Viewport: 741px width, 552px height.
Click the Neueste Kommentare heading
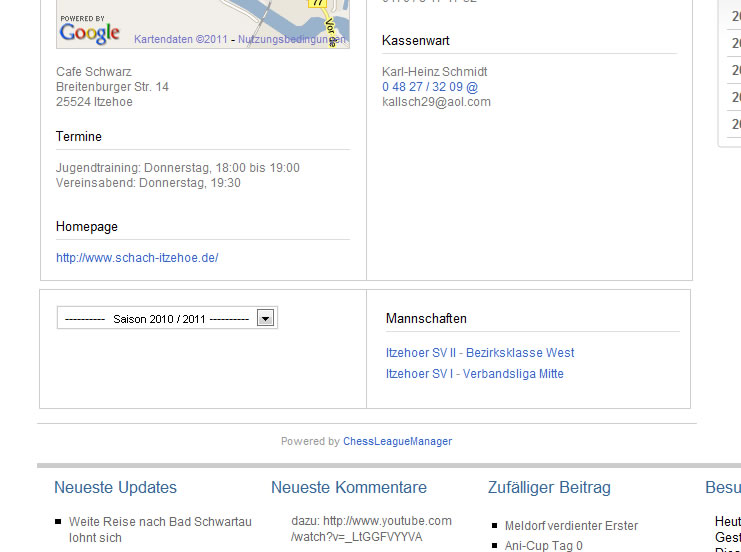(x=349, y=488)
